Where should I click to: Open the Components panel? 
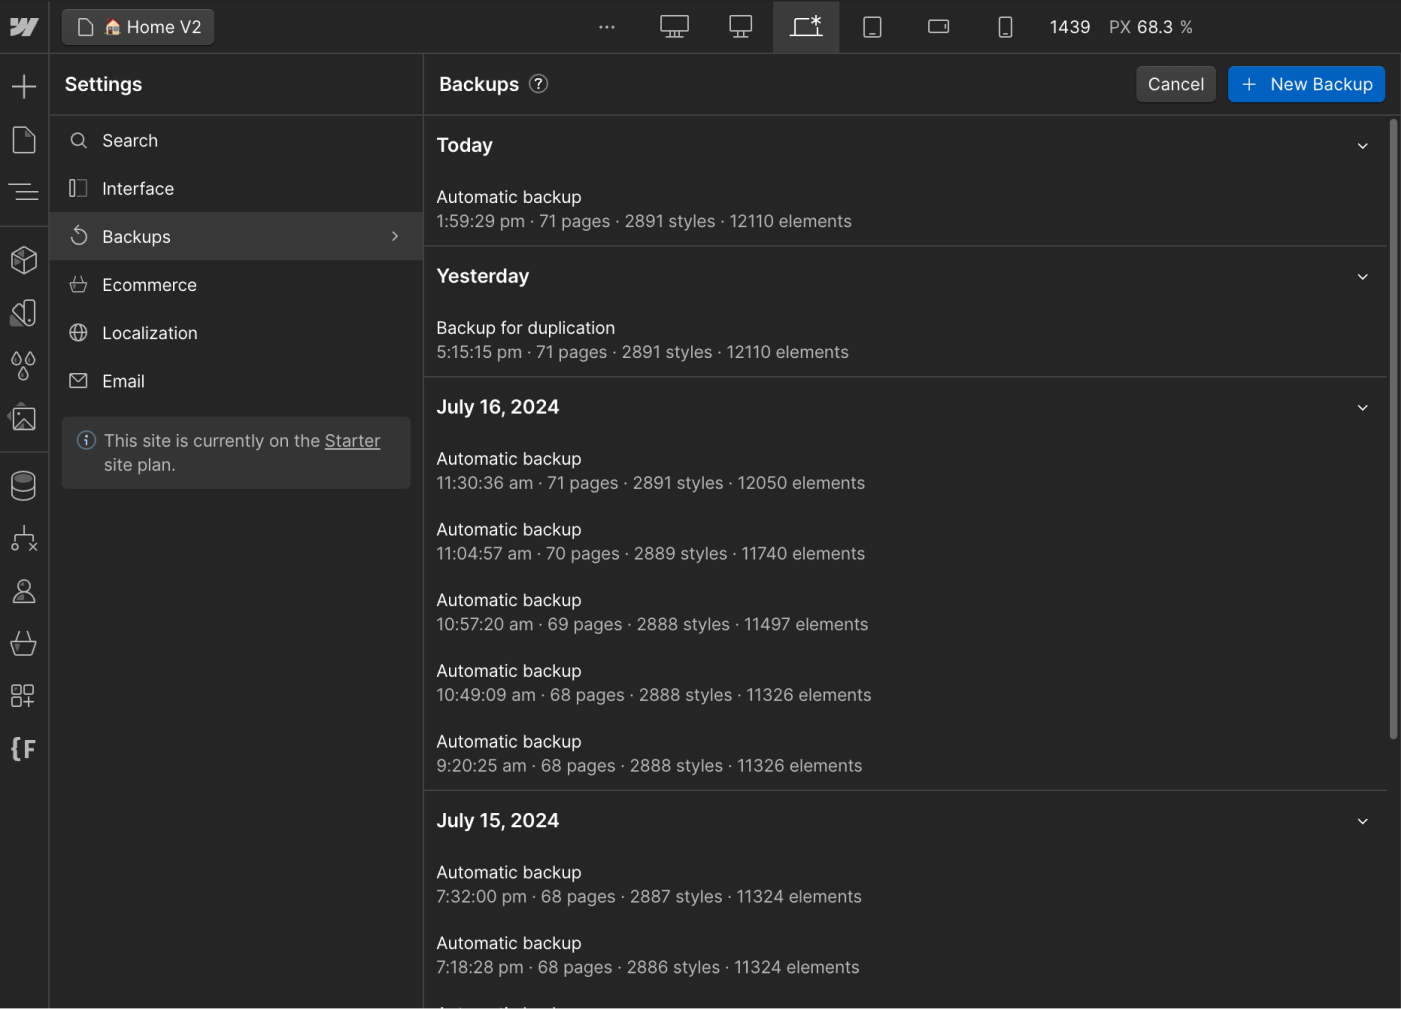pyautogui.click(x=24, y=260)
